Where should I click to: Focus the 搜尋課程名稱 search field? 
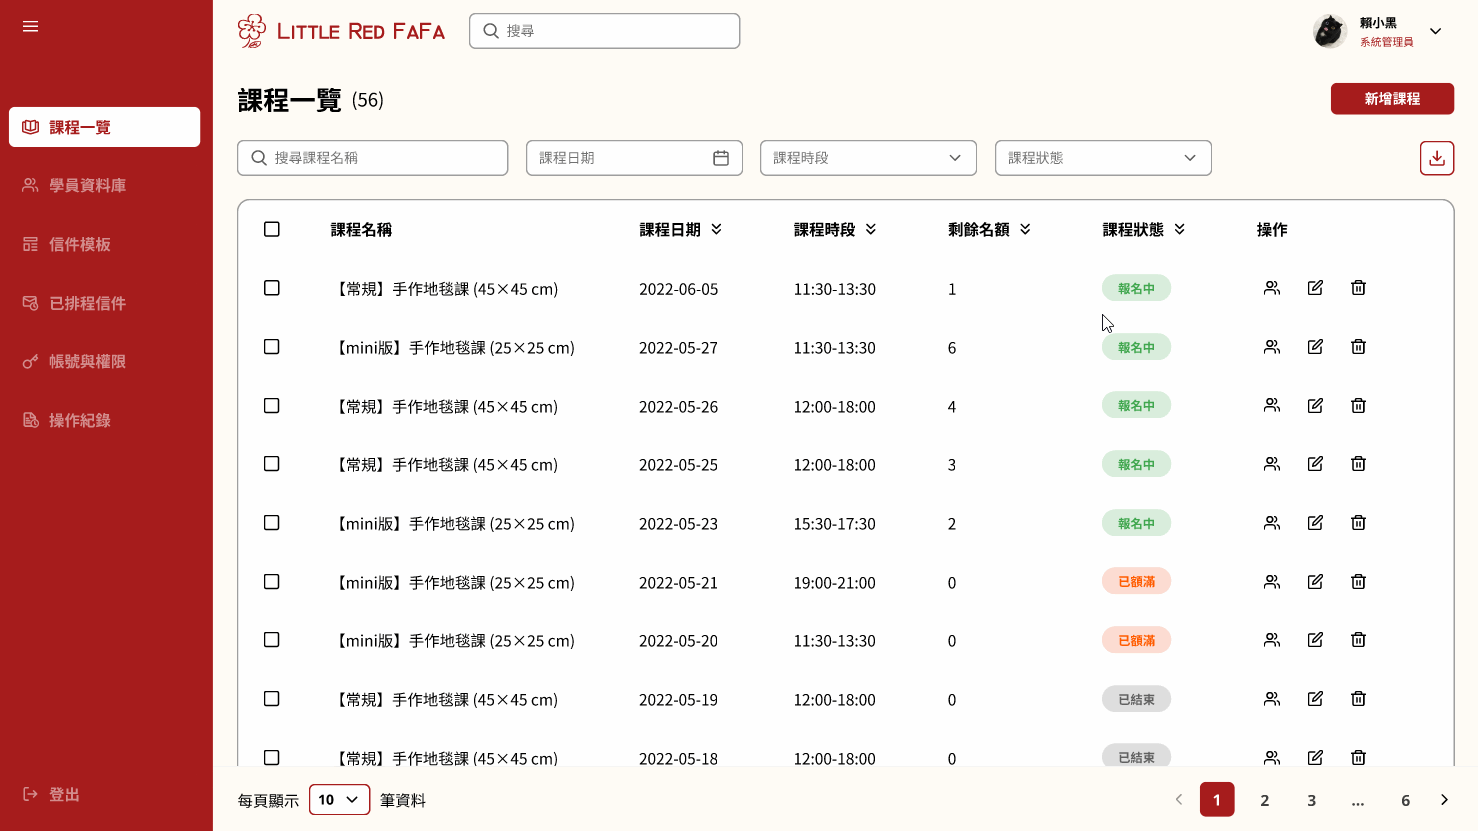[x=373, y=158]
